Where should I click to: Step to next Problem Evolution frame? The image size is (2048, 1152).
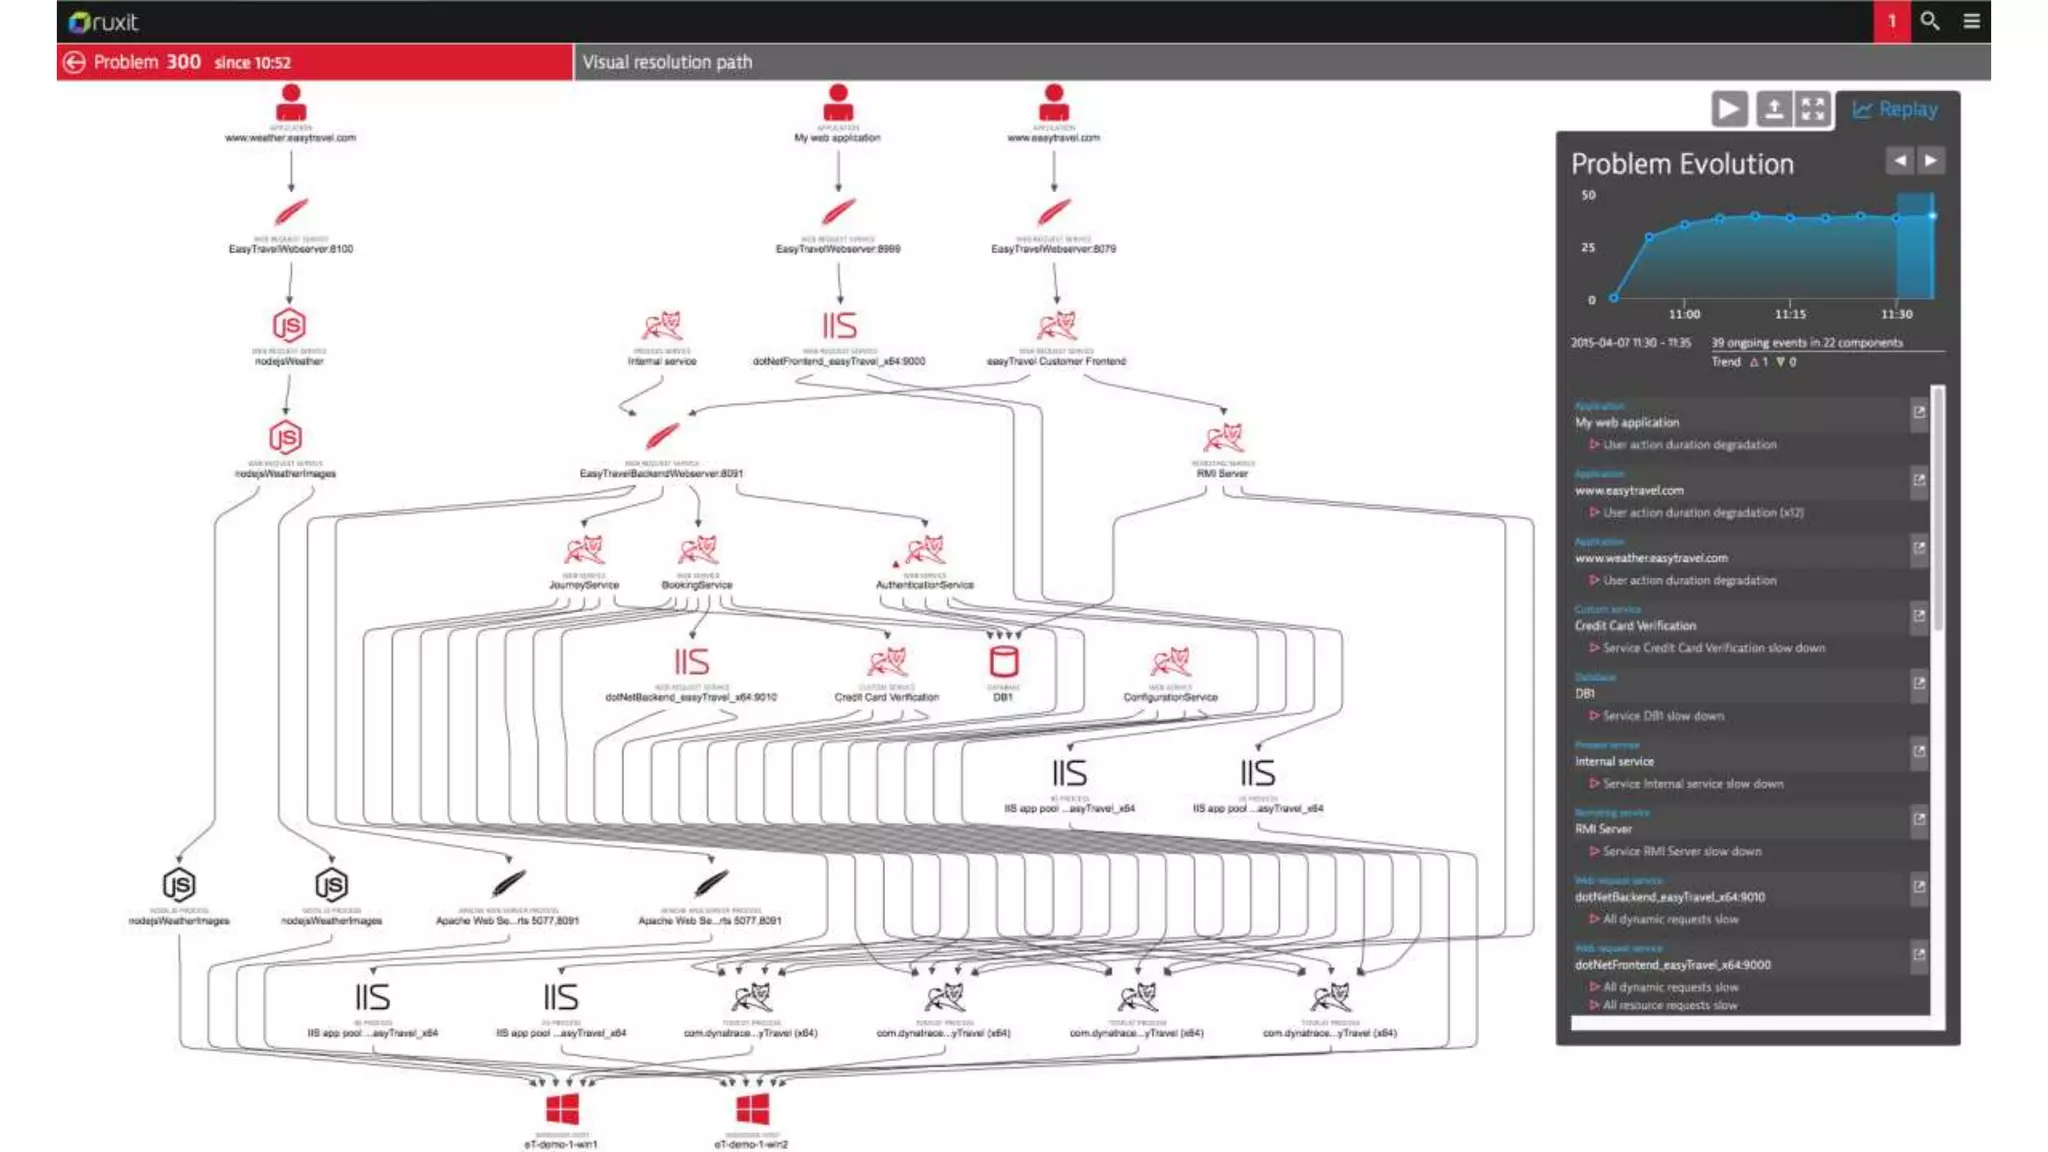(x=1931, y=160)
